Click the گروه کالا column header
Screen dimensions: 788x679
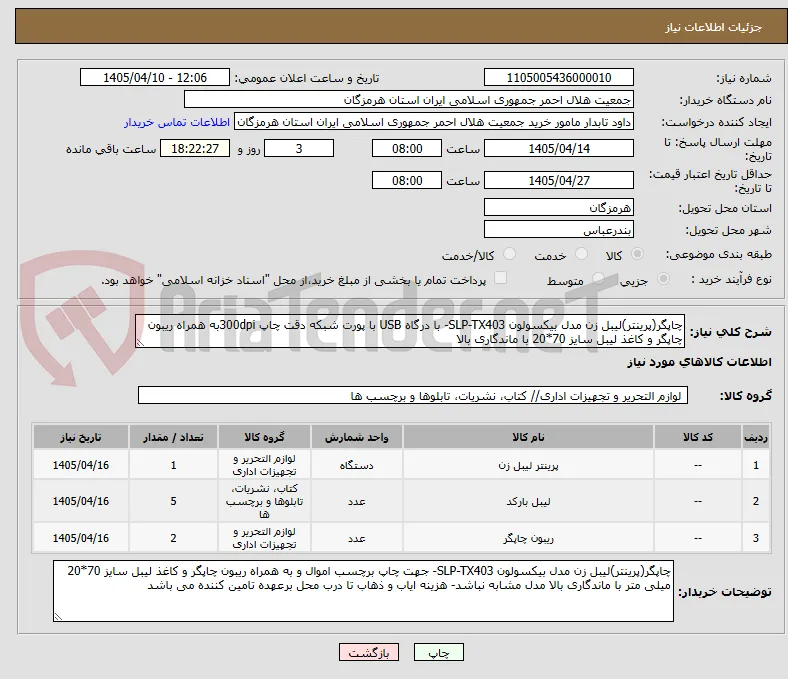coord(264,437)
